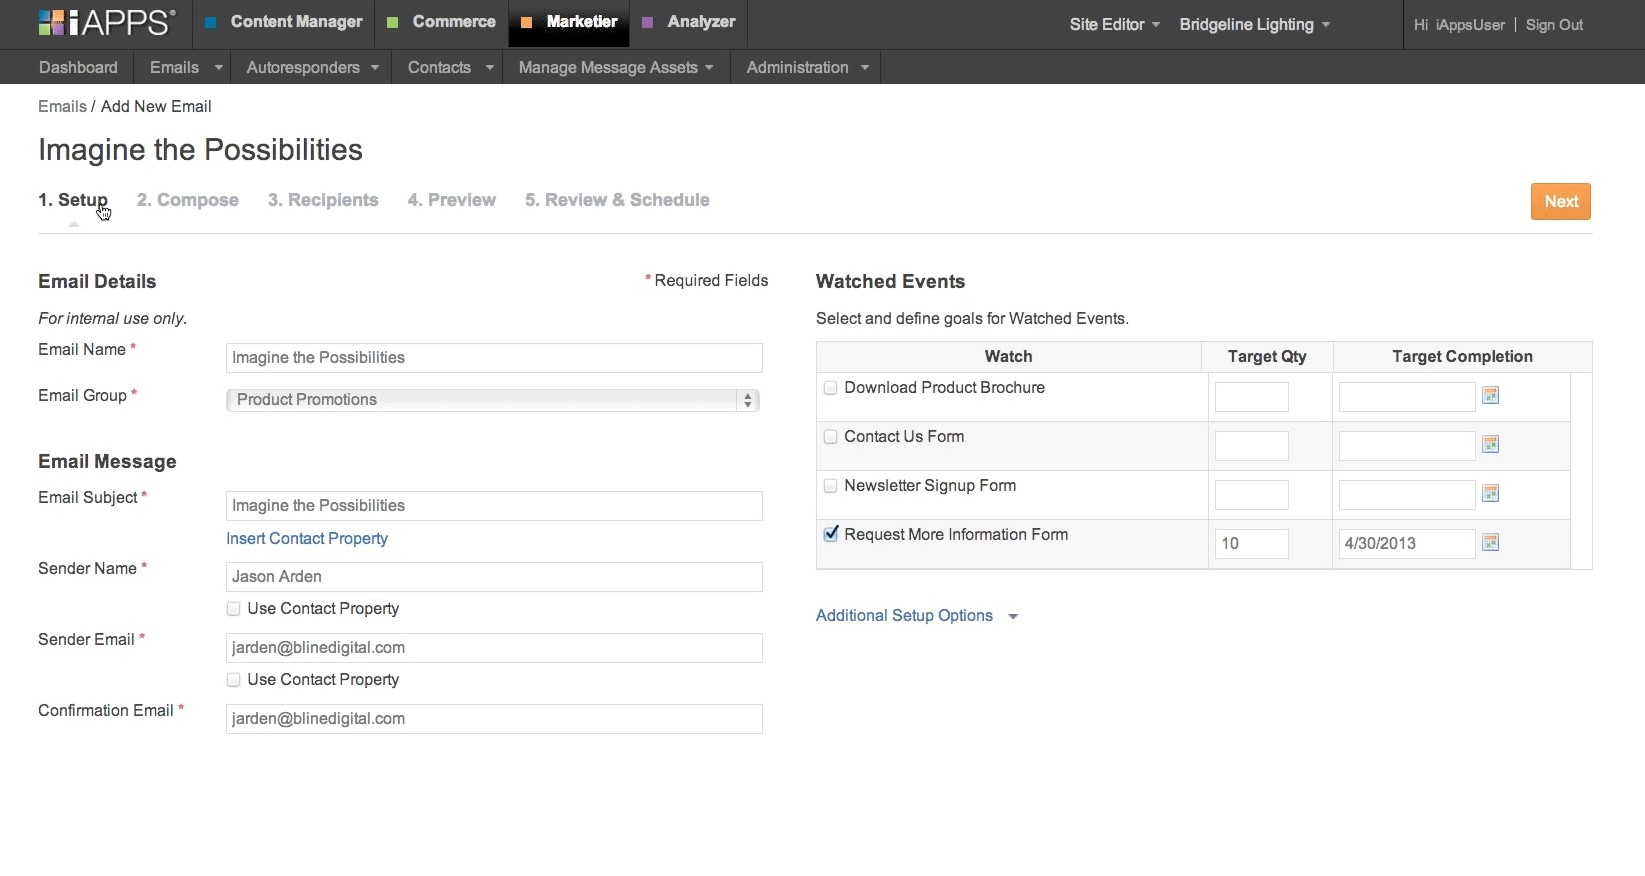Click the purple Analyzer square icon

(x=648, y=23)
